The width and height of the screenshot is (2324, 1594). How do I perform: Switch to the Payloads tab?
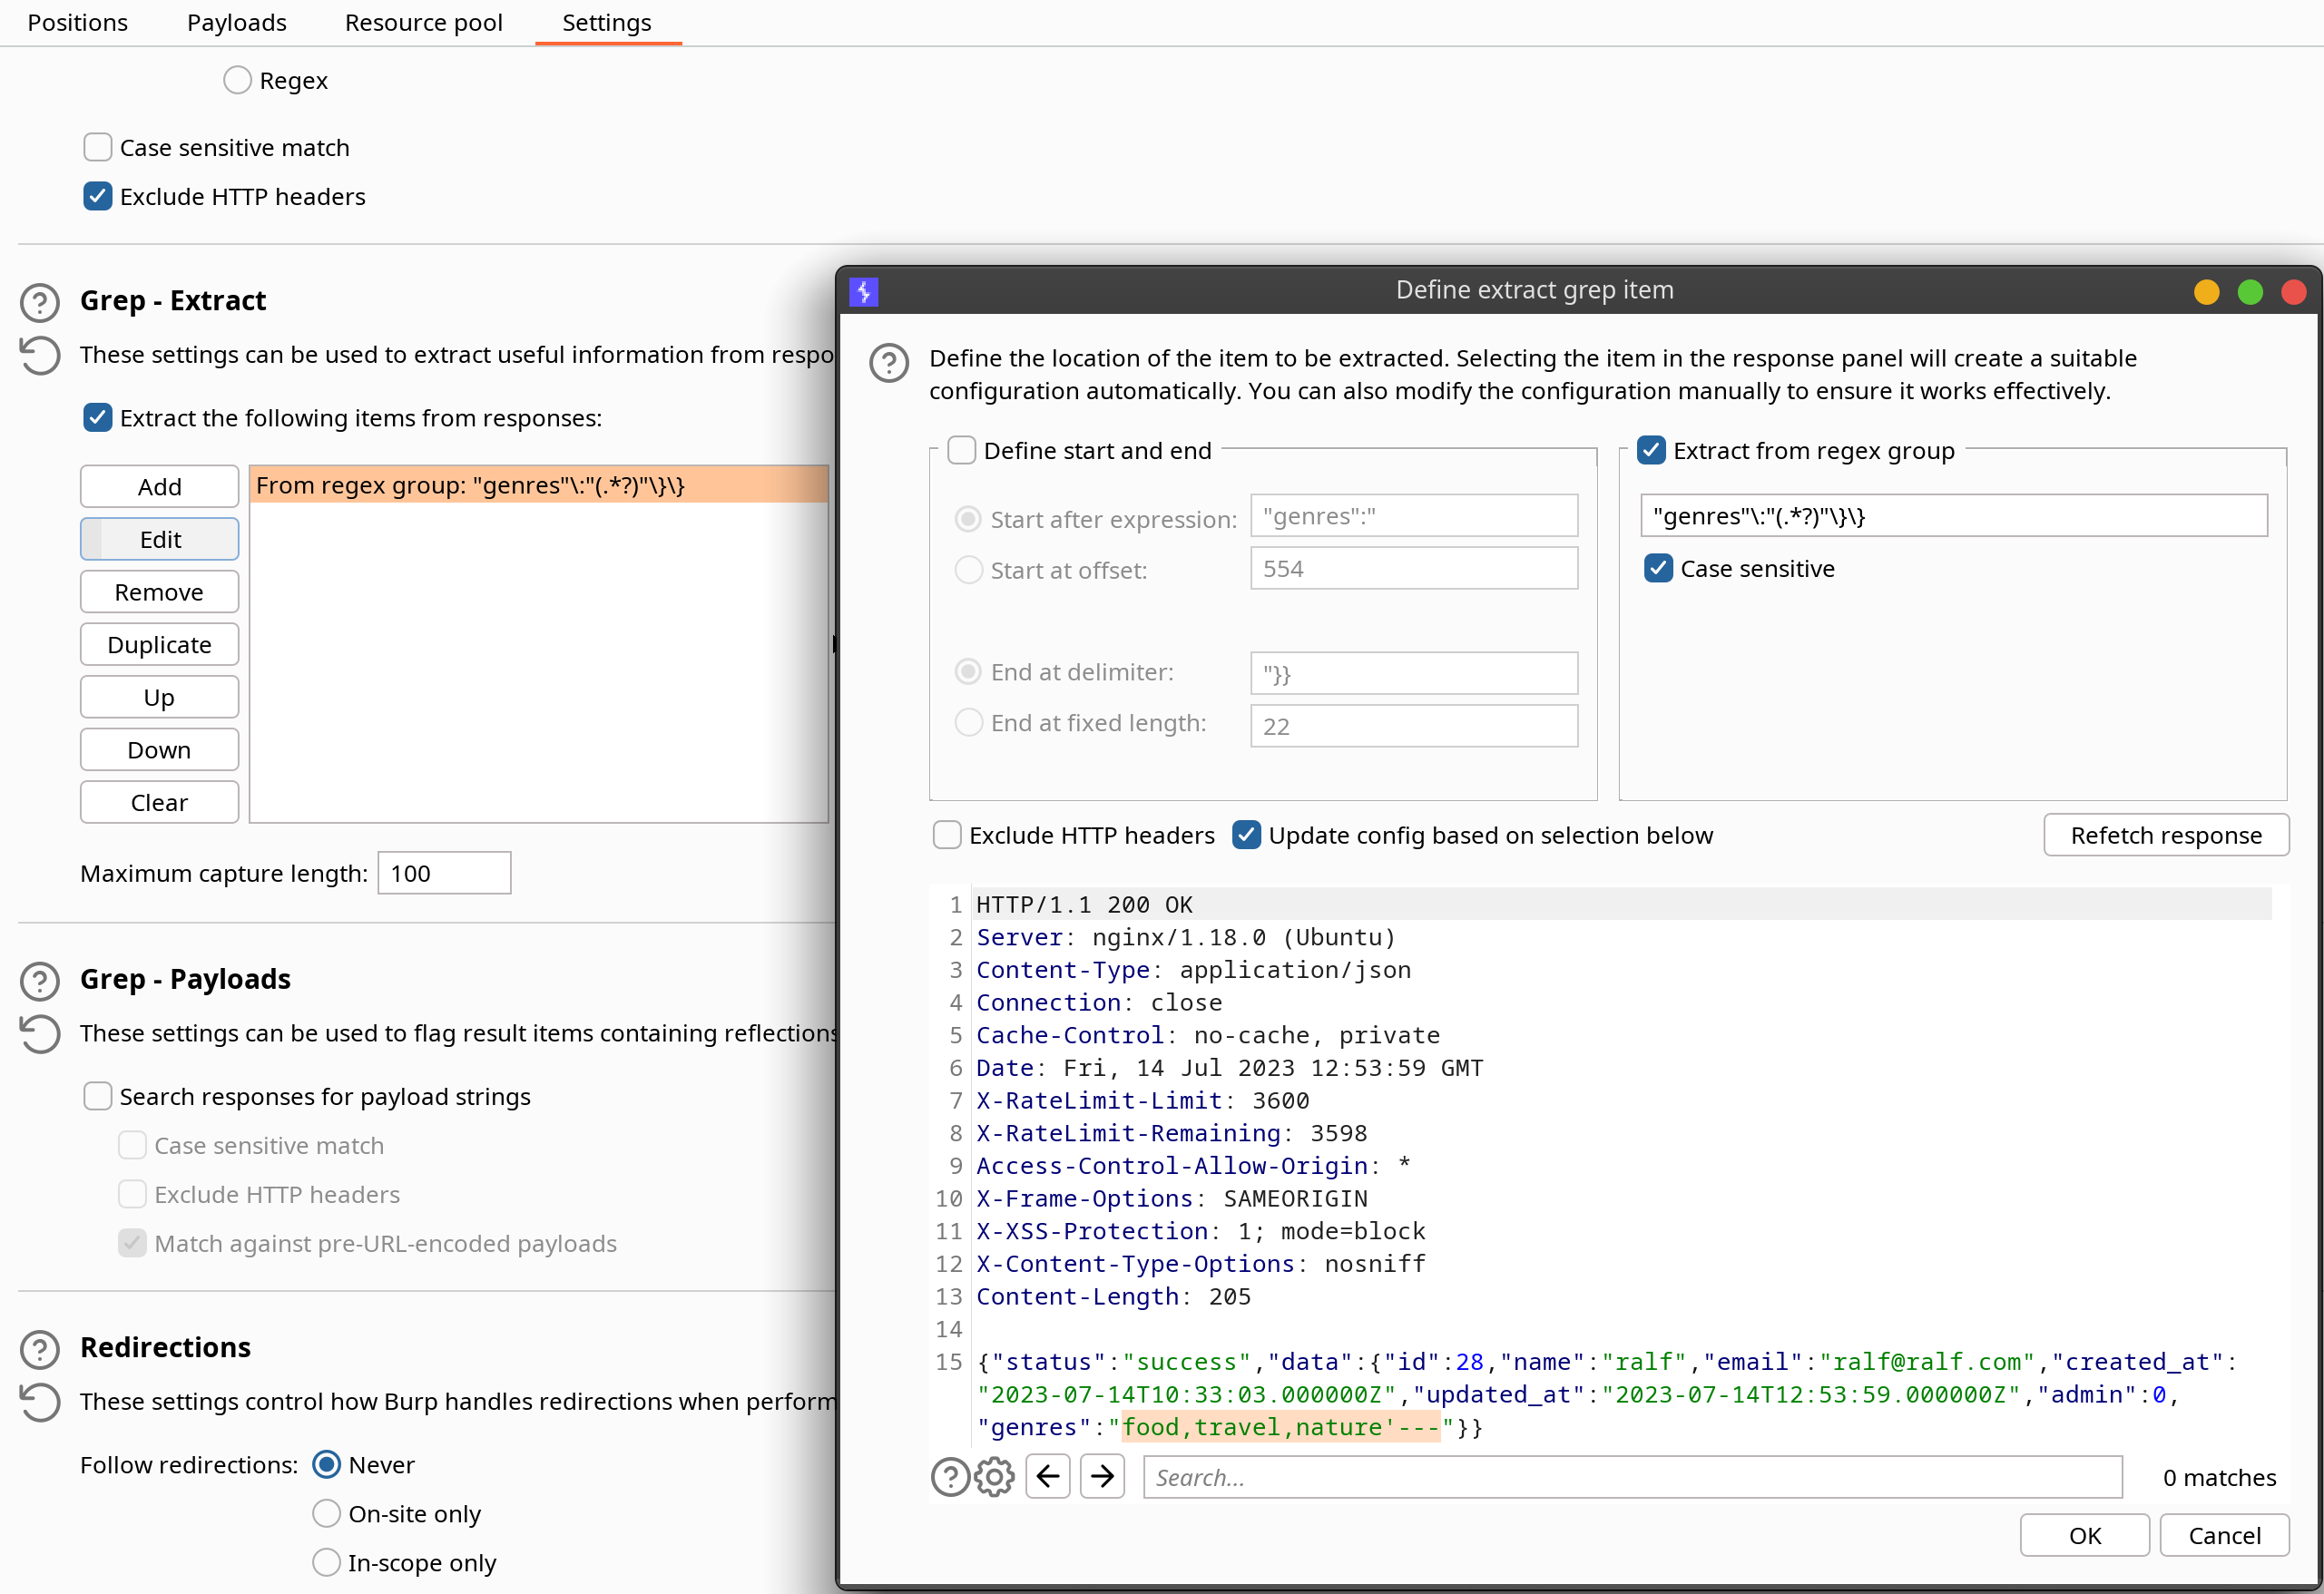(237, 22)
